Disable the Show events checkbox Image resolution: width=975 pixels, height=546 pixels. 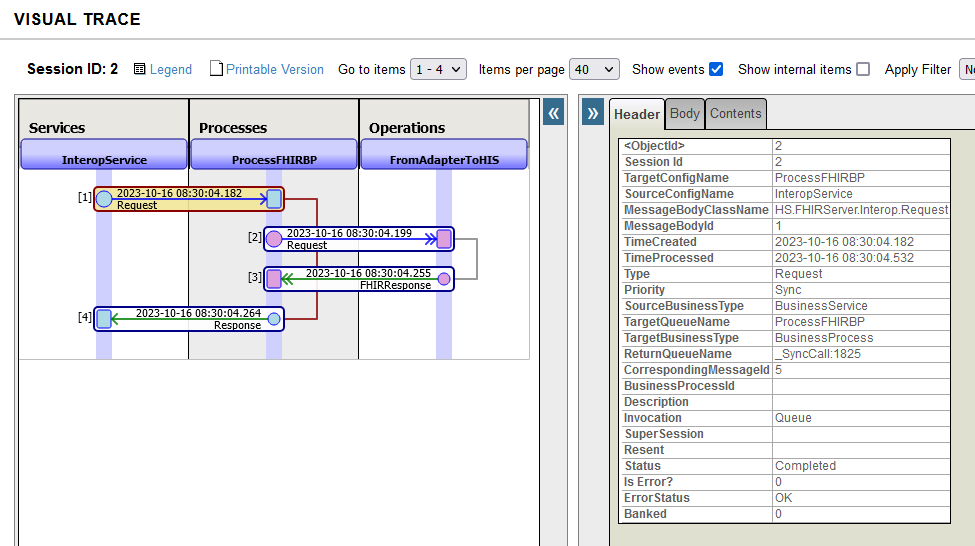pyautogui.click(x=716, y=69)
